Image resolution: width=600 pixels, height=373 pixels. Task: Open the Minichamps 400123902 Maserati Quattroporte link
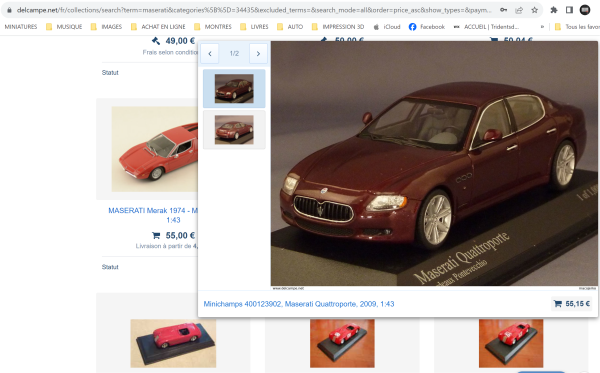tap(299, 304)
